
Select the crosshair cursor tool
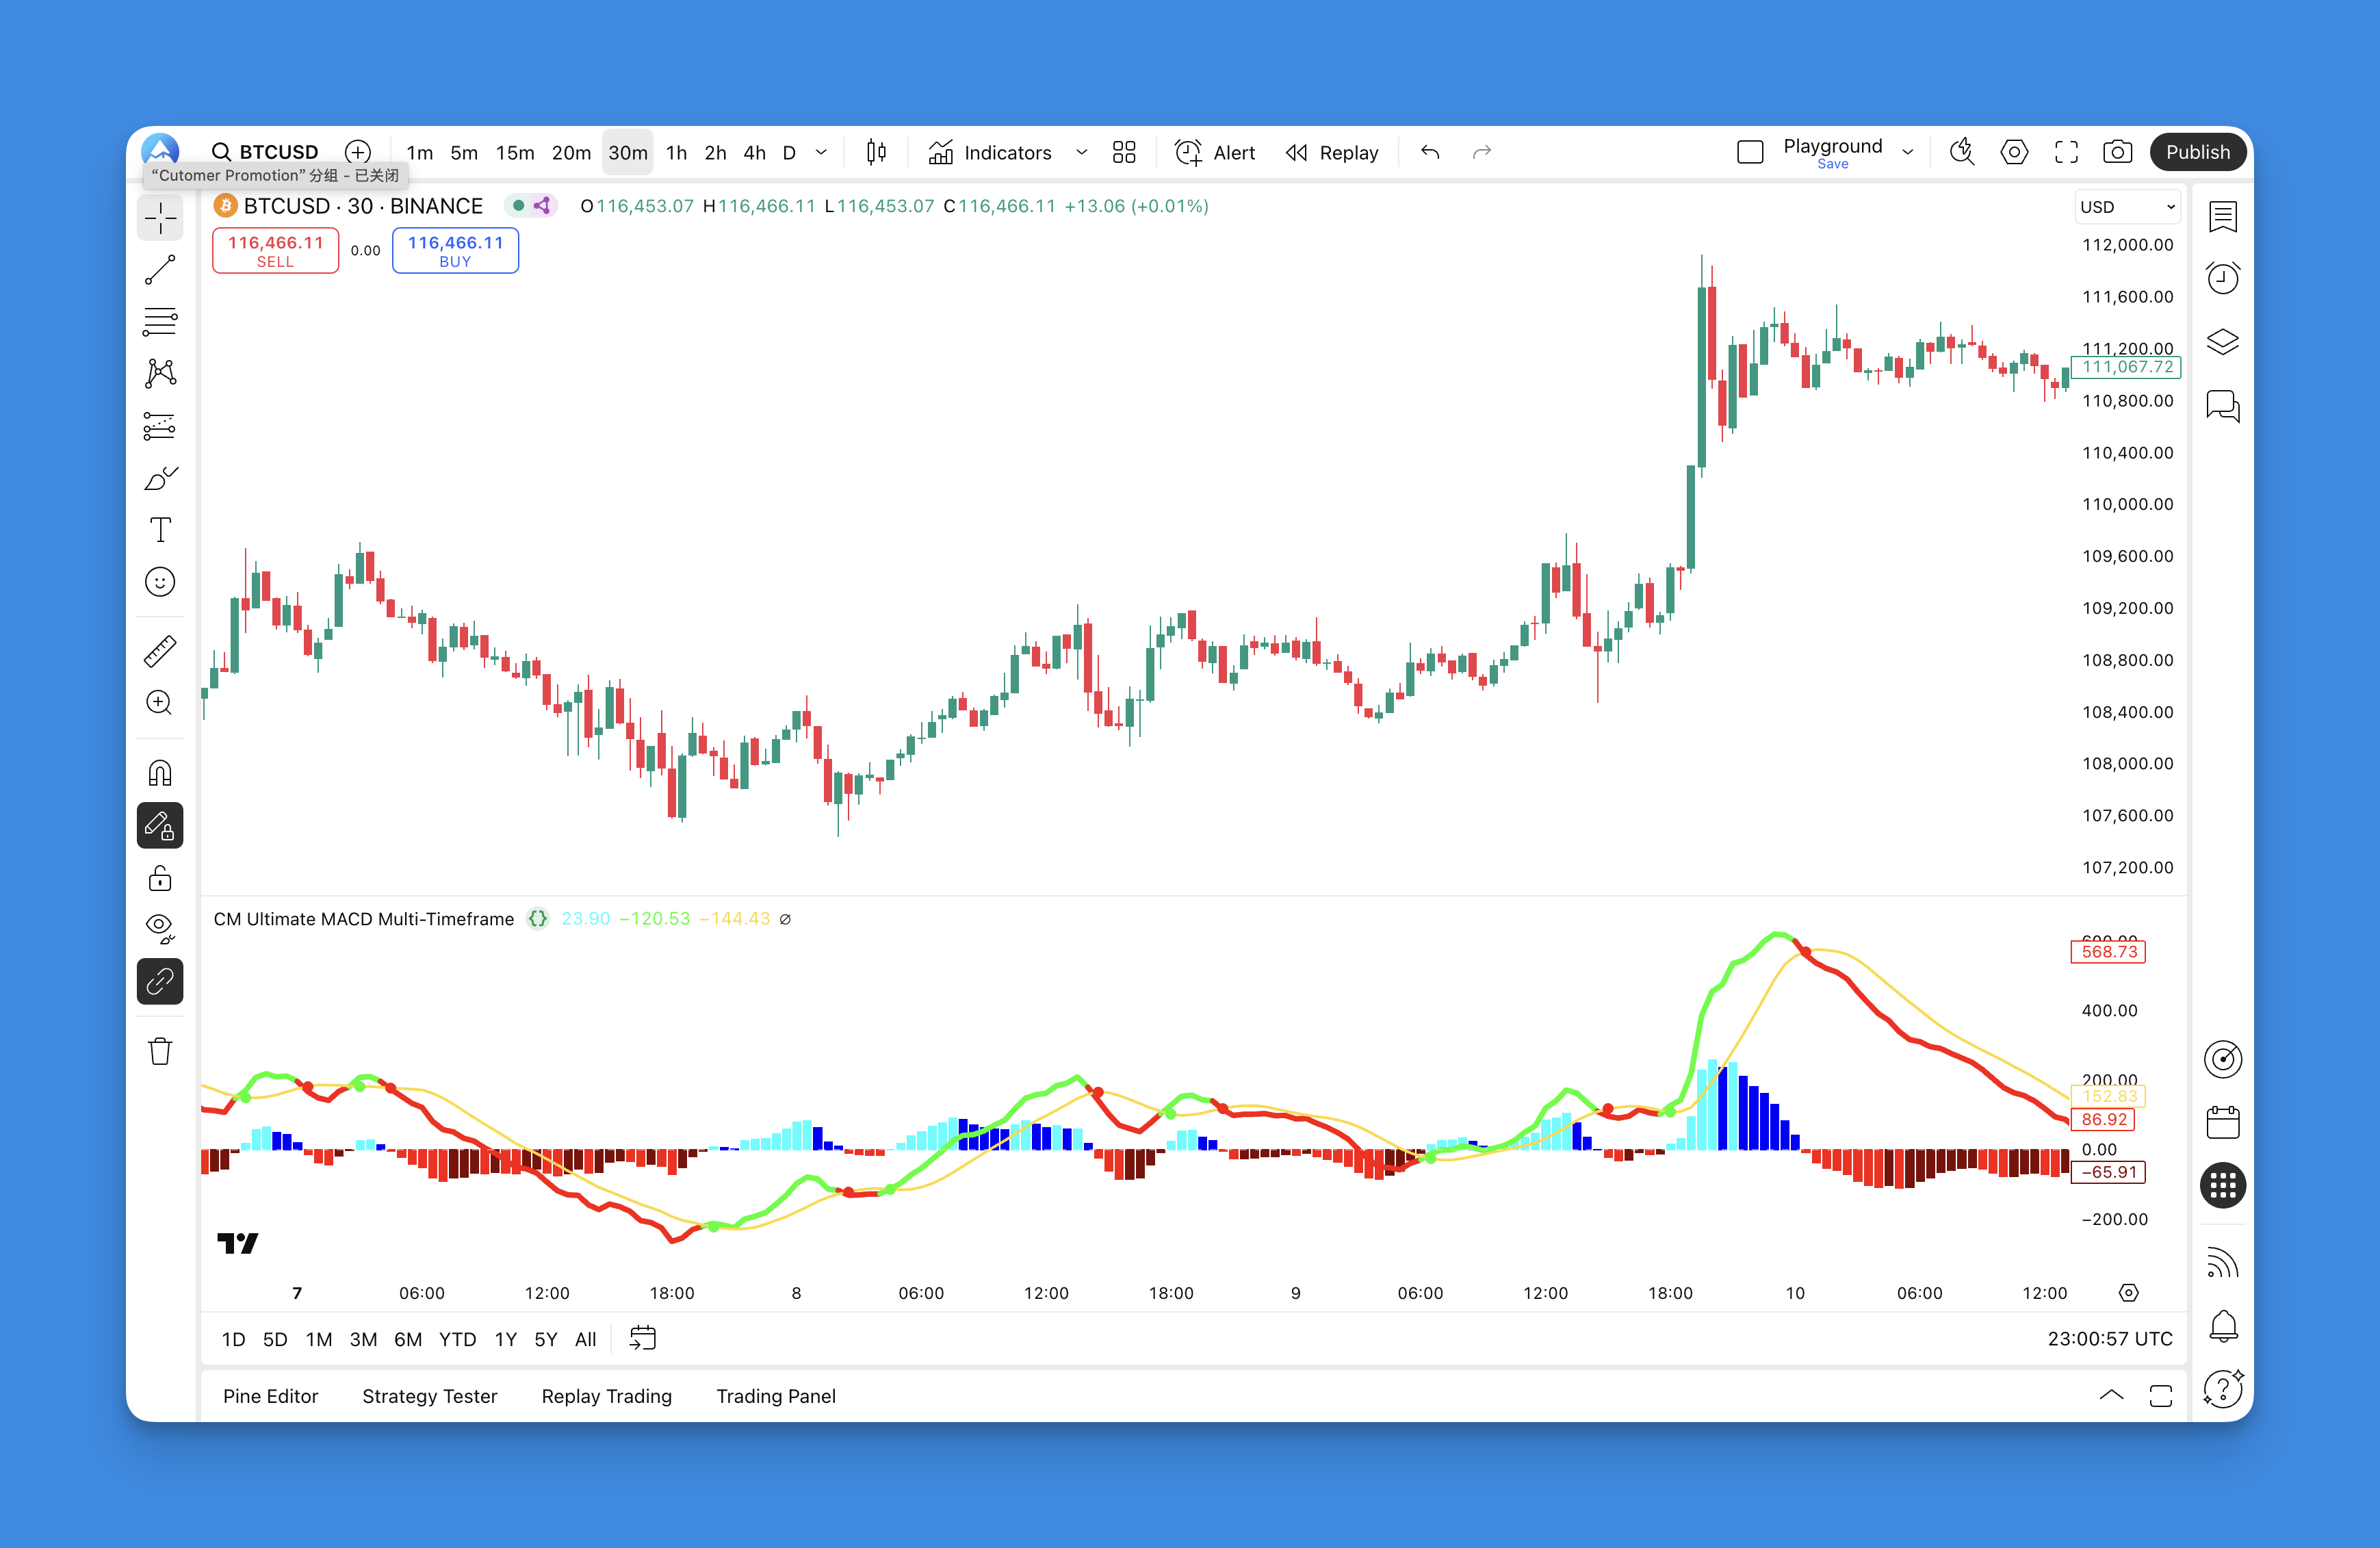coord(160,218)
